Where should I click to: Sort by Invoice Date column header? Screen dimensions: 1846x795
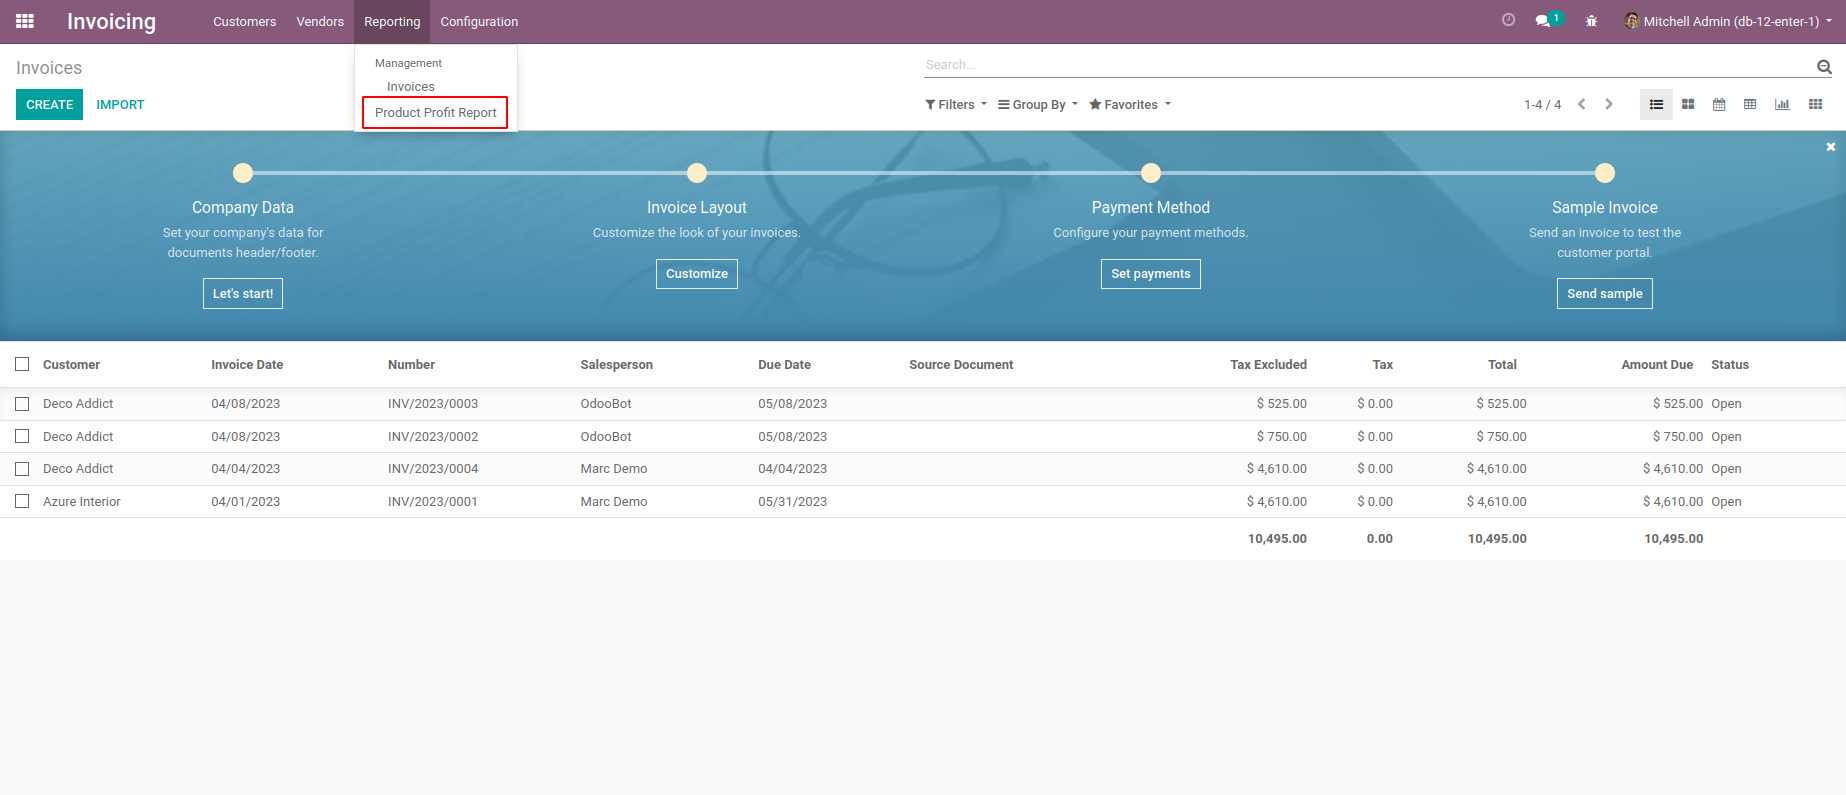[247, 364]
